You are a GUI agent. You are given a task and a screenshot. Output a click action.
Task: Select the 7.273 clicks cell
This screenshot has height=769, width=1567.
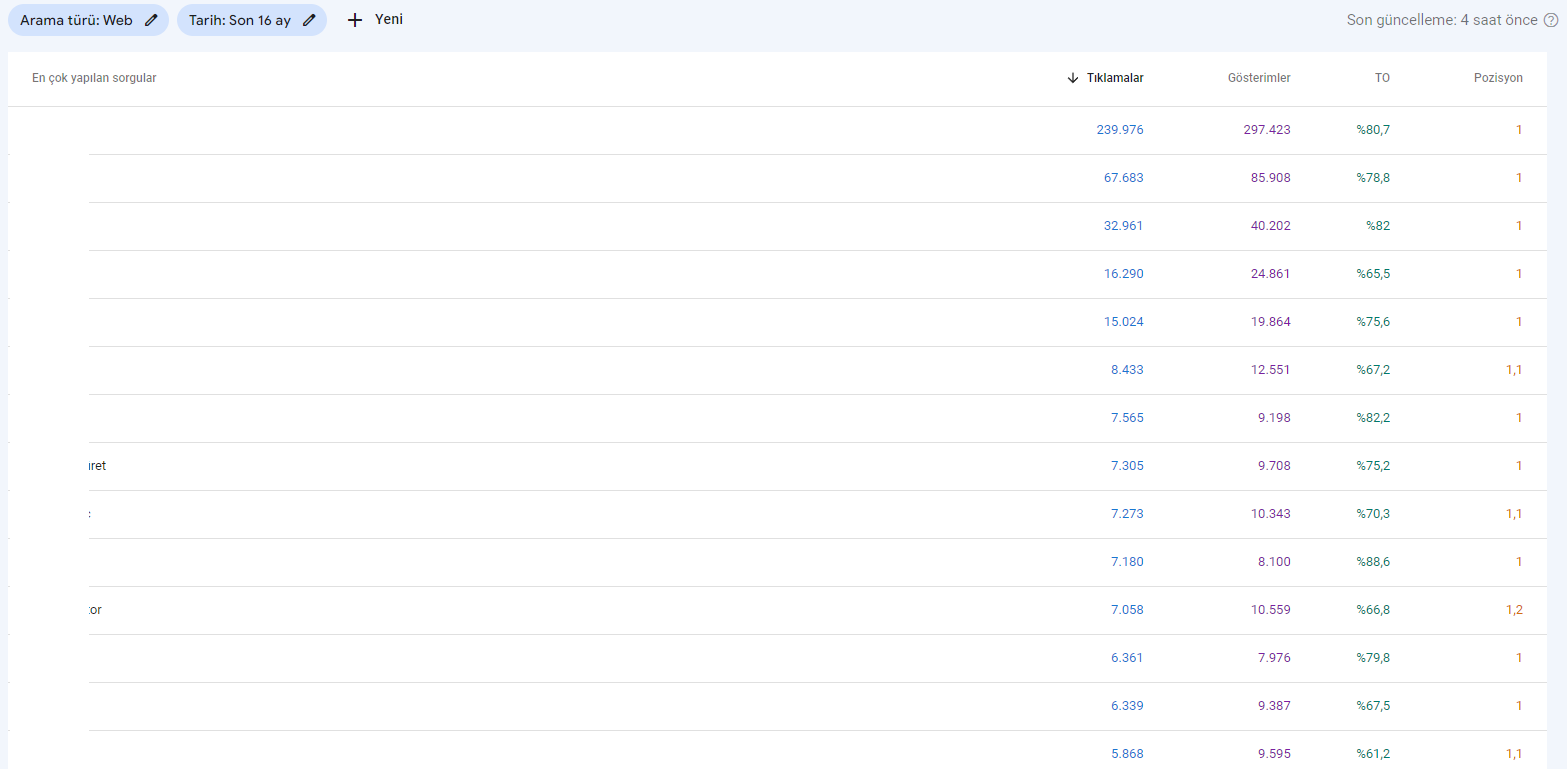click(1127, 514)
